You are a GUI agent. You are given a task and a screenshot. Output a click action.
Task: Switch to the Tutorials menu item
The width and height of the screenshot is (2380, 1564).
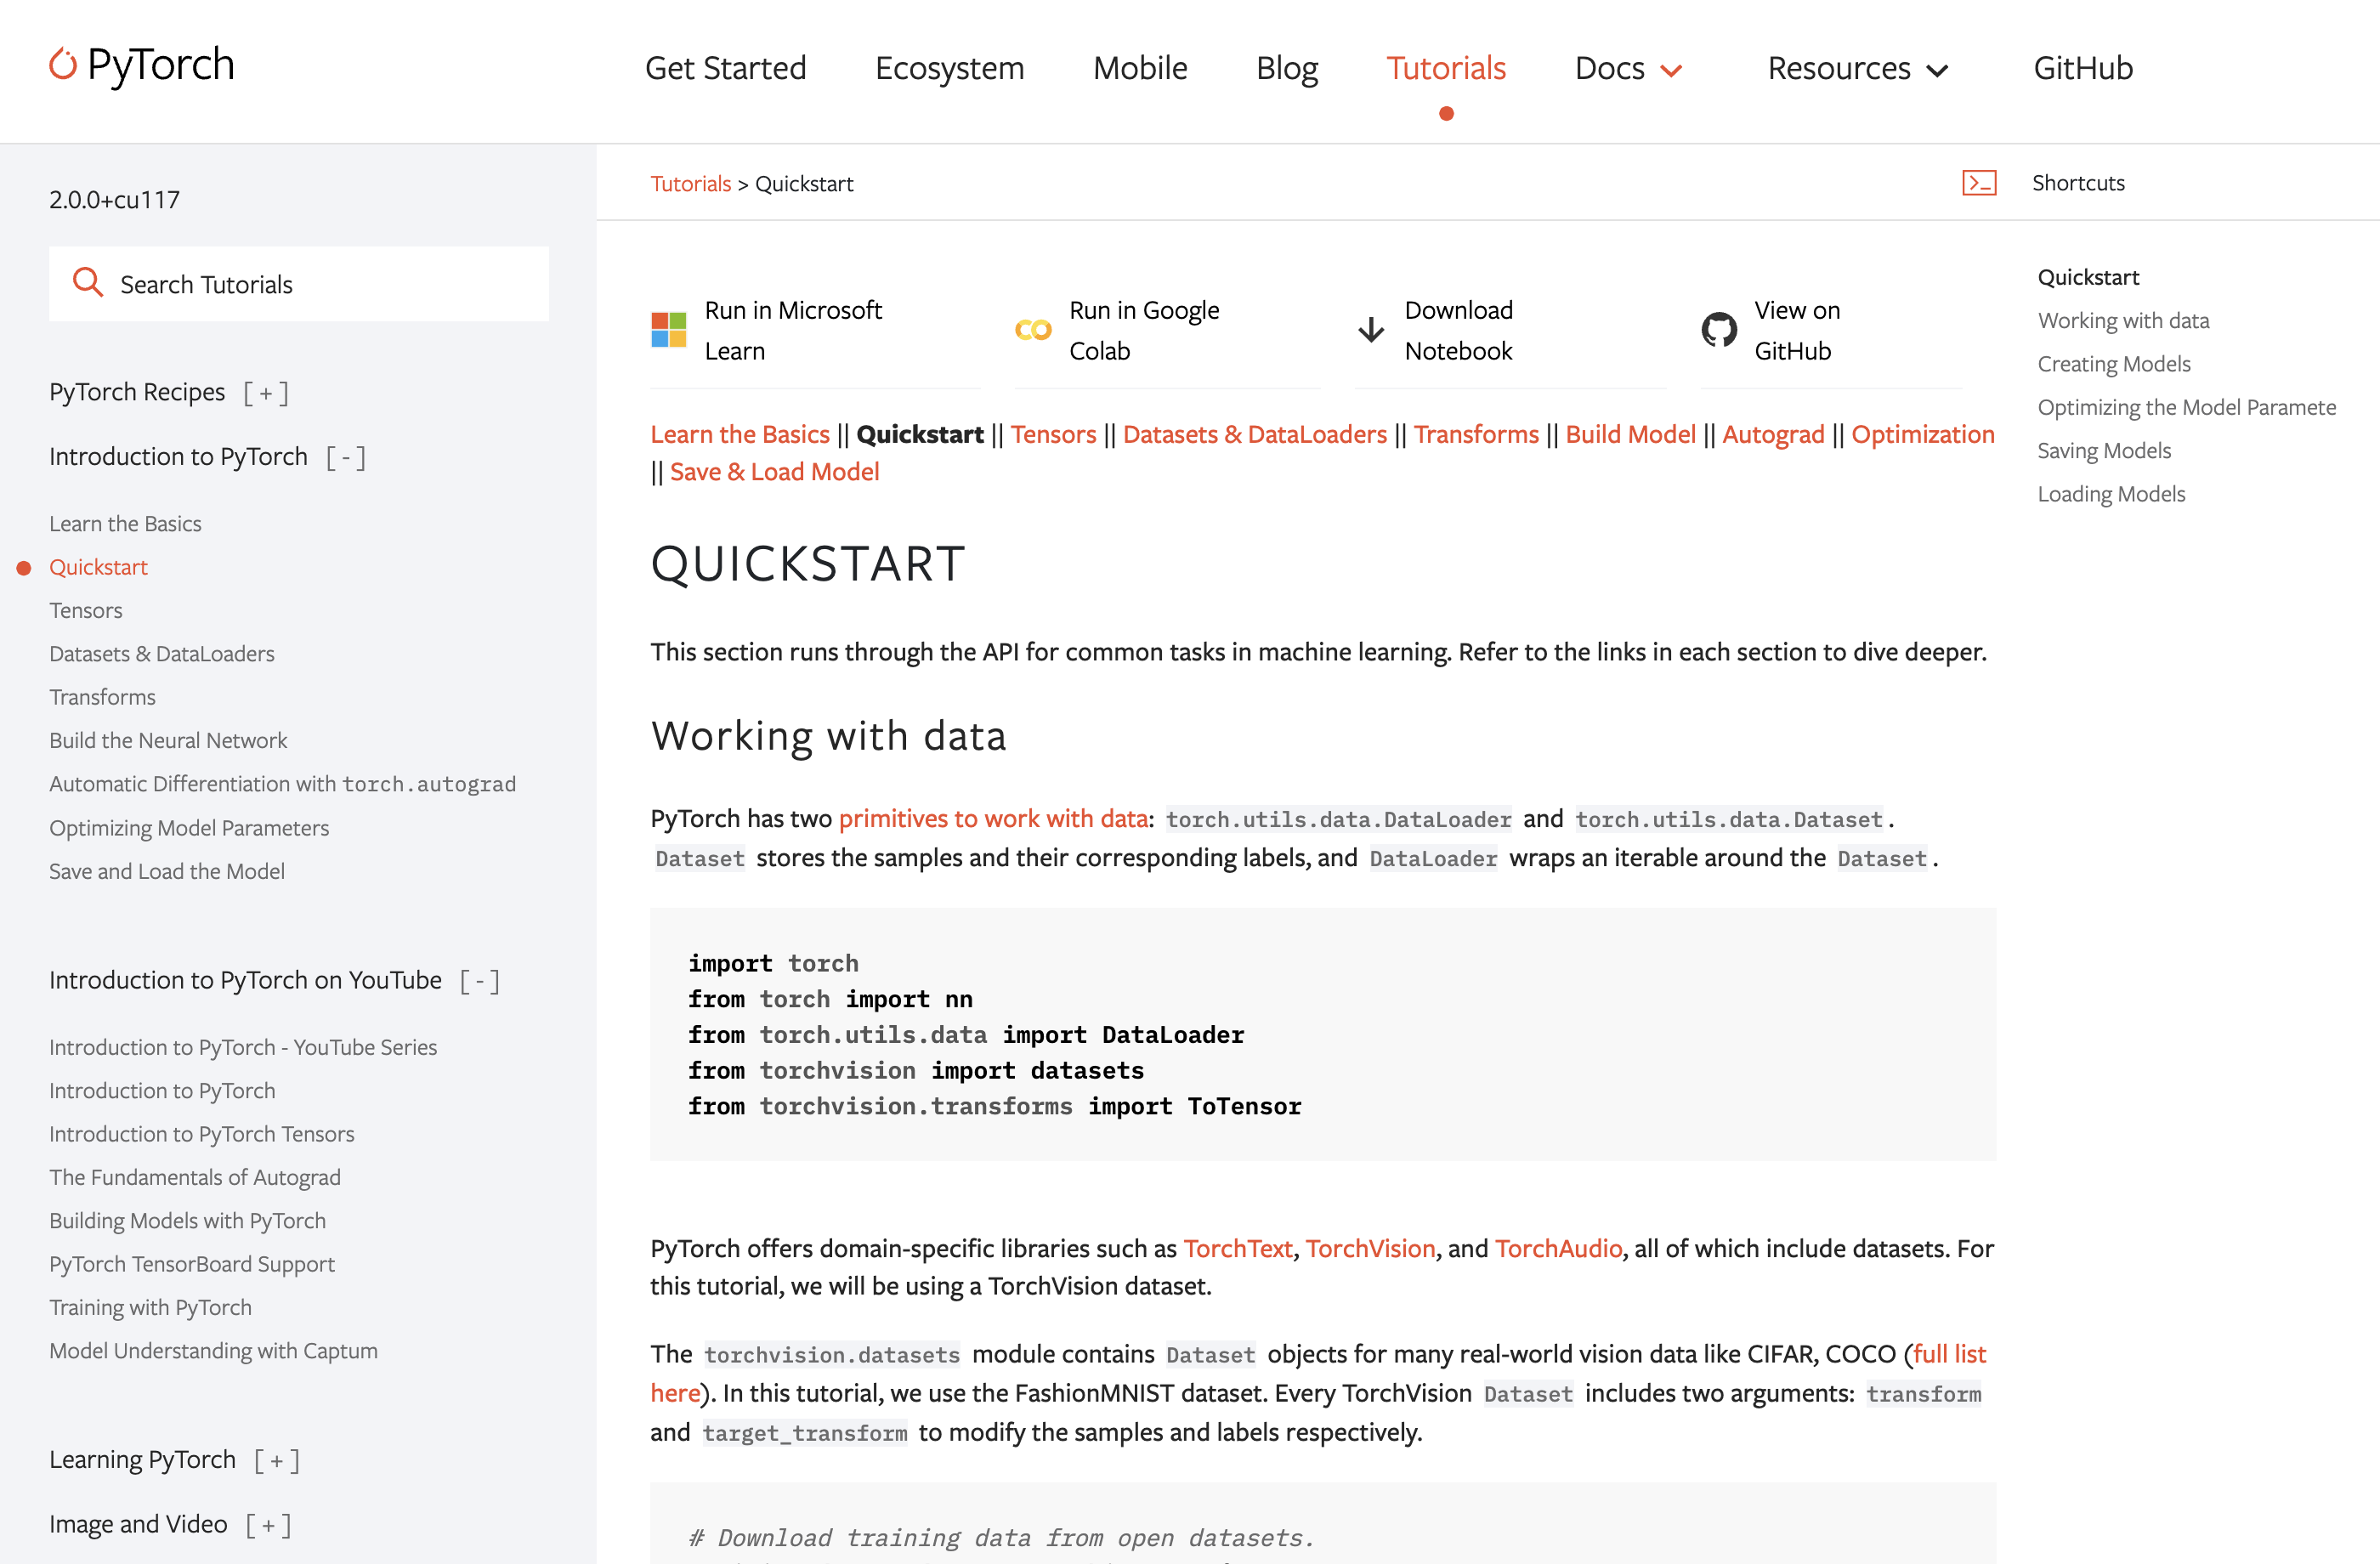point(1446,68)
